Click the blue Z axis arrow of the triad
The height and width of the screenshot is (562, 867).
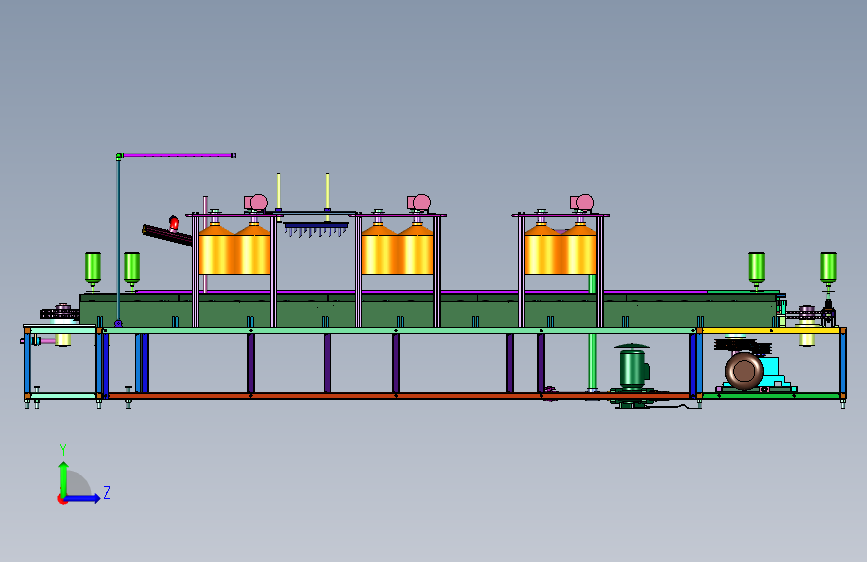pos(82,498)
